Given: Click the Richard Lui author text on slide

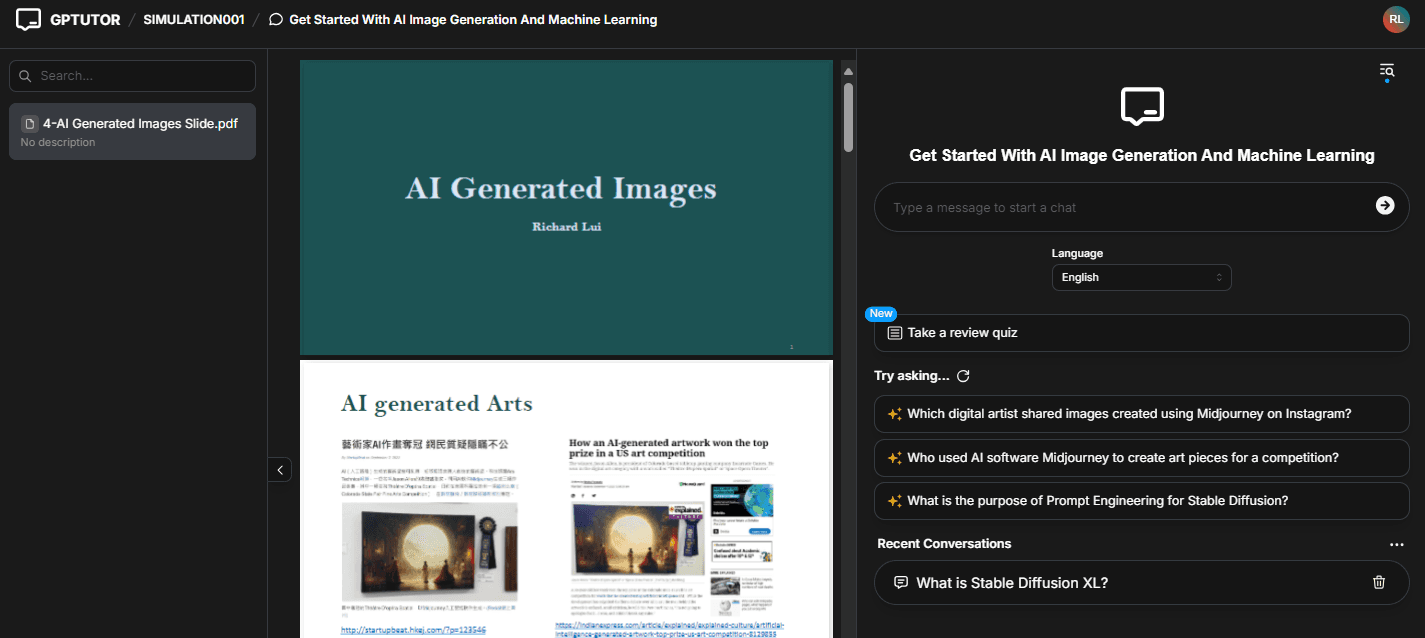Looking at the screenshot, I should [567, 227].
